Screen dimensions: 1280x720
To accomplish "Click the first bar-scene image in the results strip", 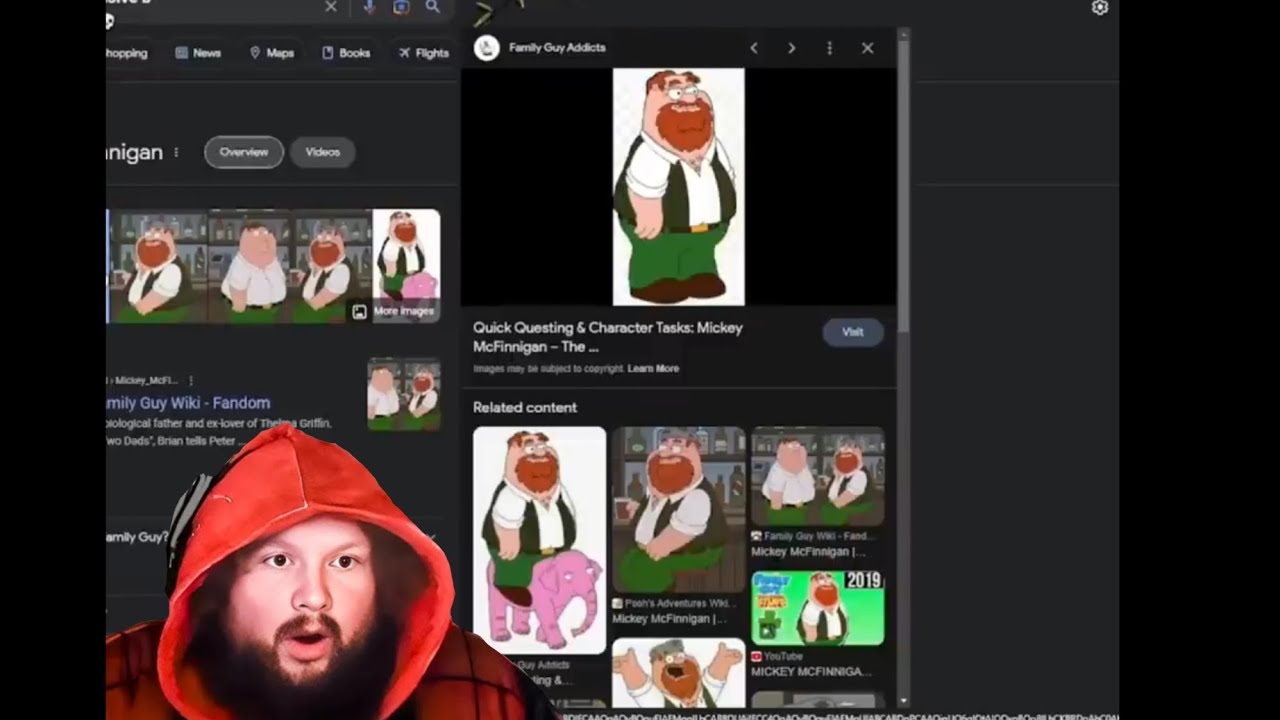I will [157, 266].
